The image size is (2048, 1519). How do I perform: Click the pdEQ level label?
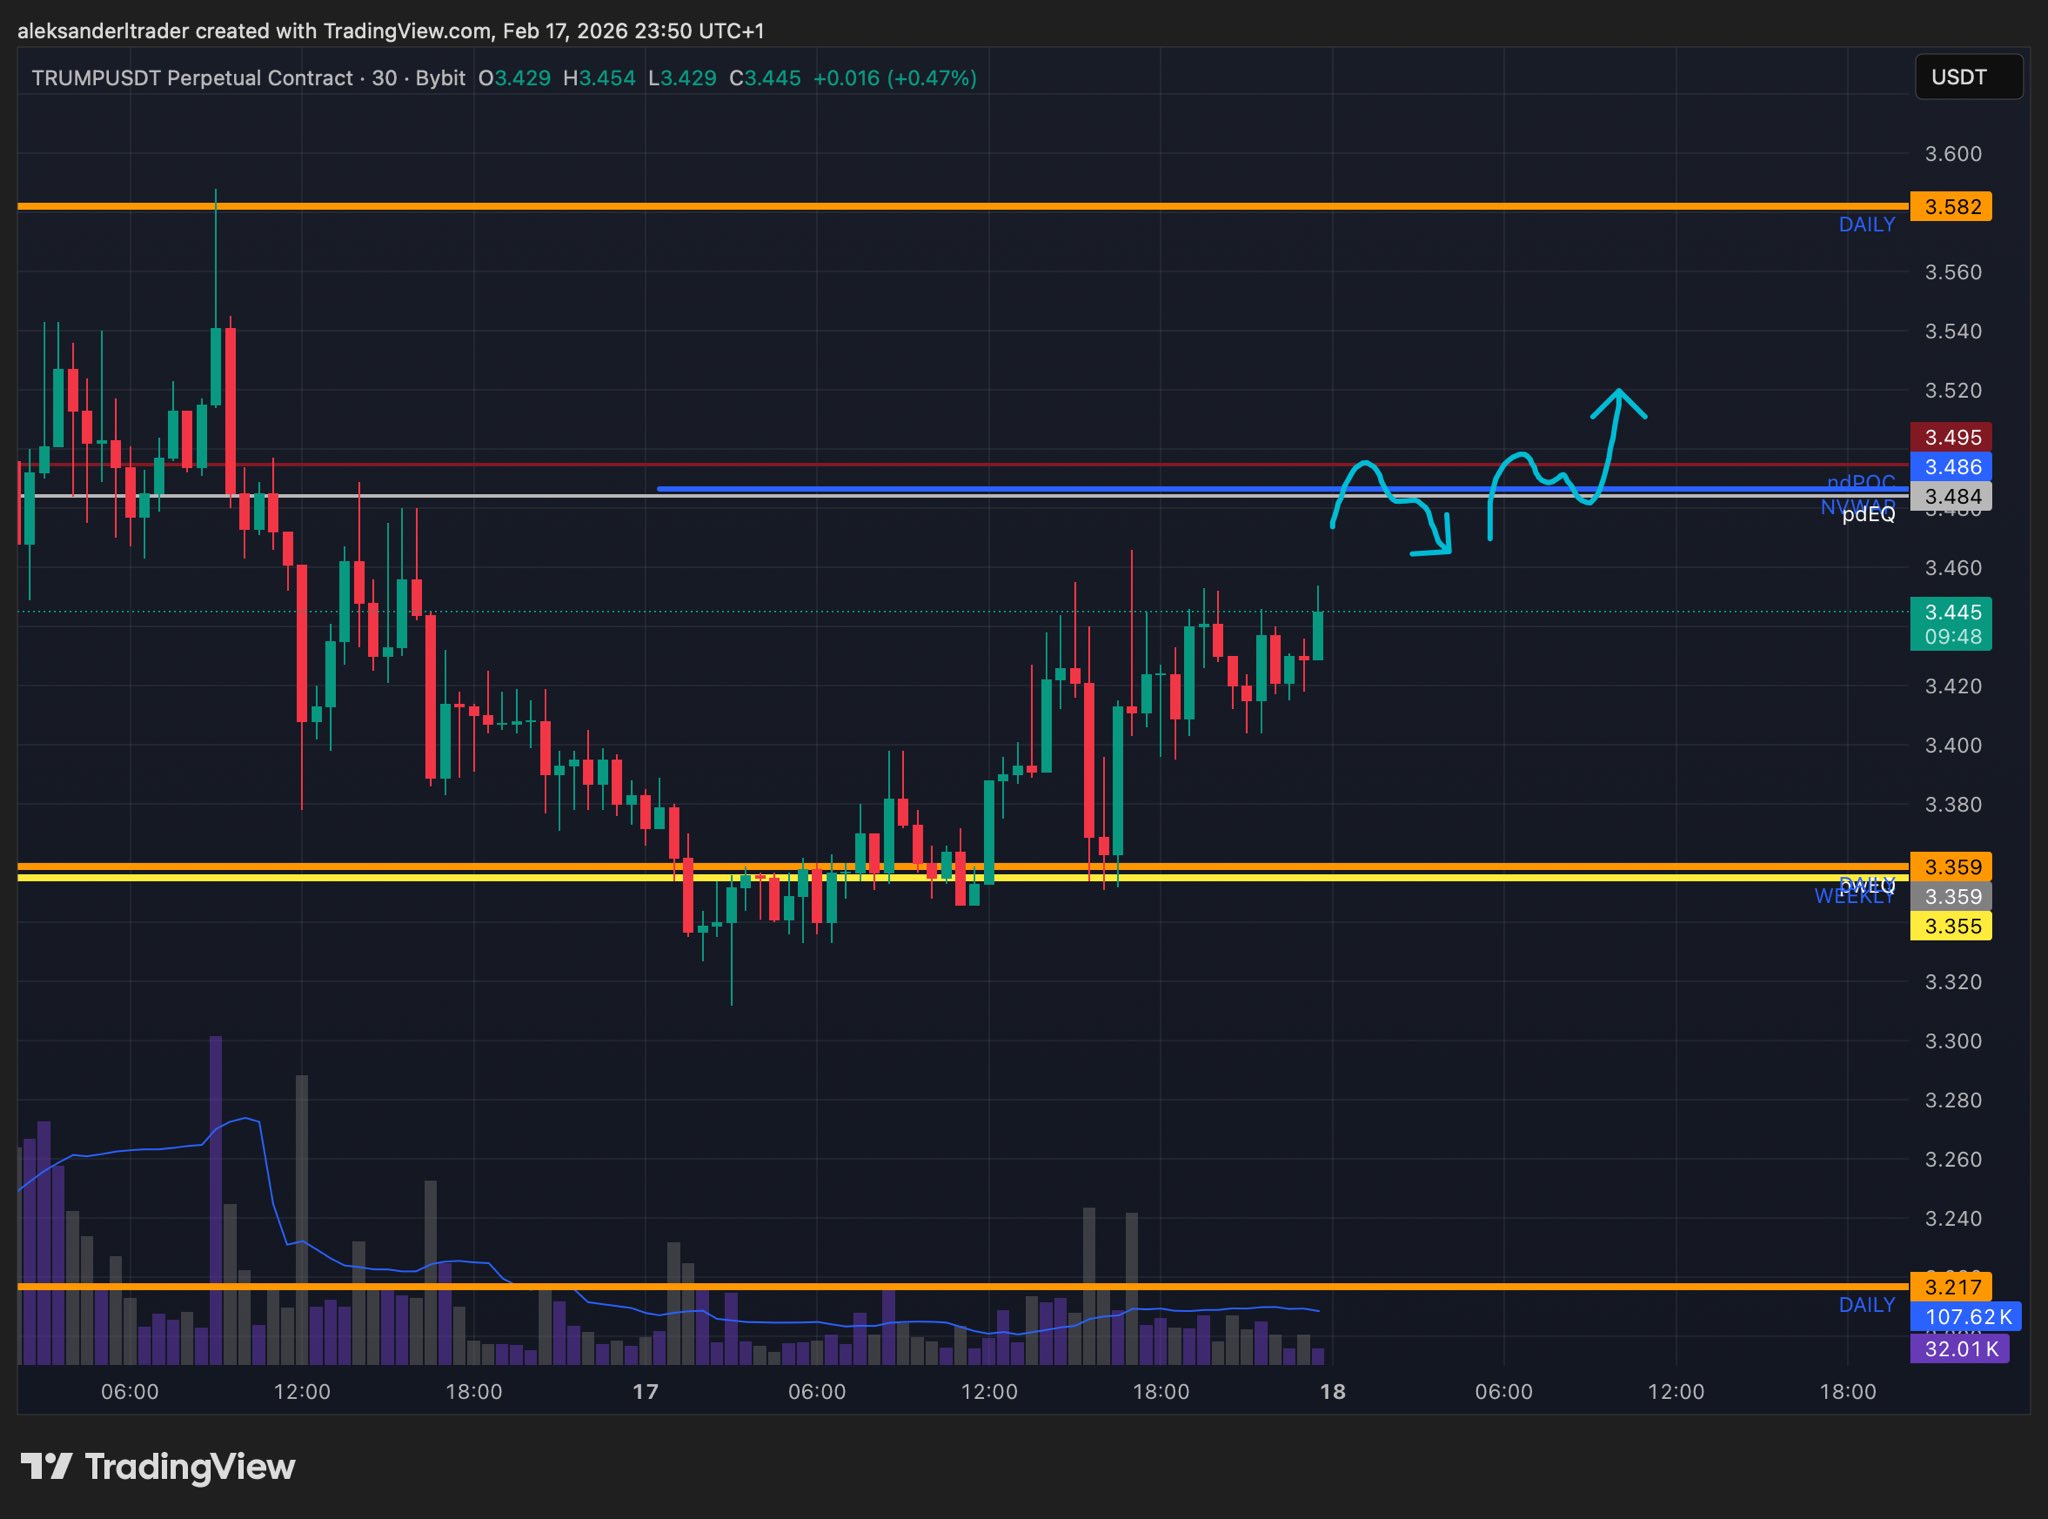pos(1868,515)
